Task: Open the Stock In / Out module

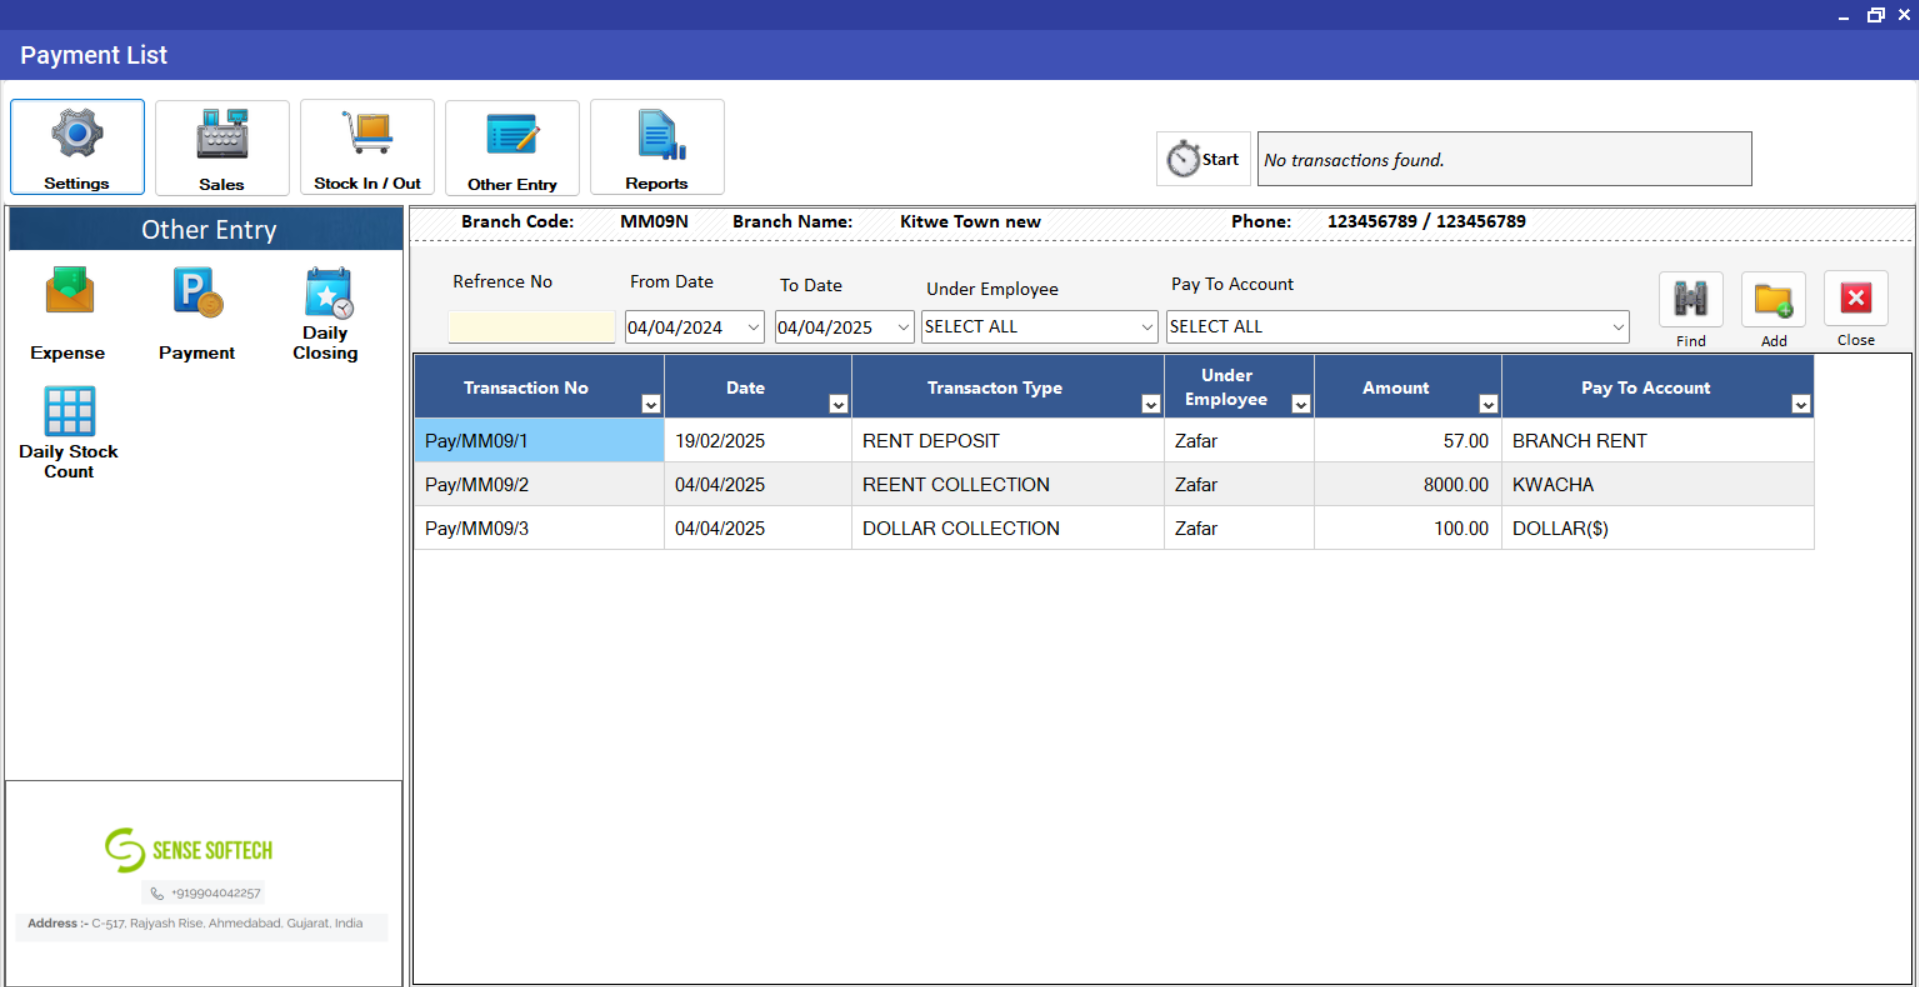Action: click(367, 147)
